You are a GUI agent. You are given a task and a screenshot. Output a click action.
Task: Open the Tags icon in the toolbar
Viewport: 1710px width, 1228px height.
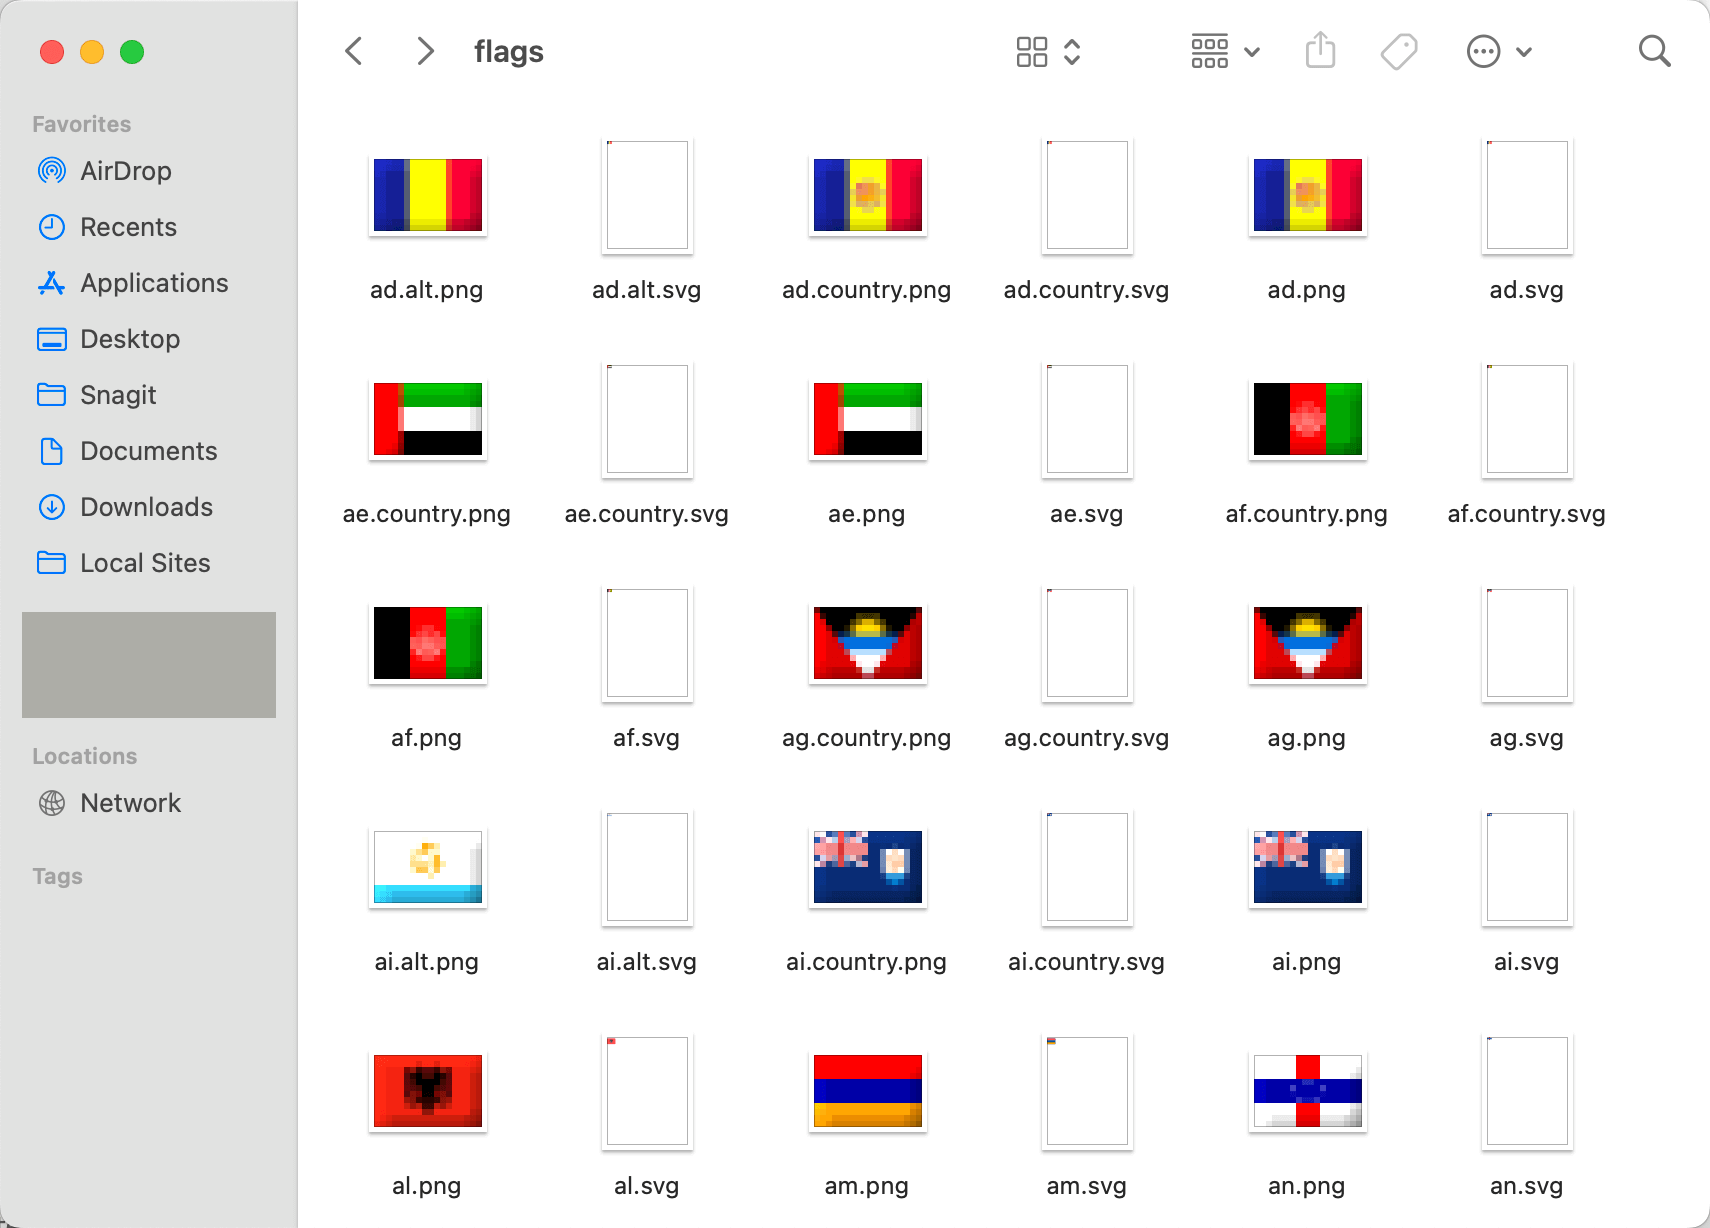[x=1399, y=50]
